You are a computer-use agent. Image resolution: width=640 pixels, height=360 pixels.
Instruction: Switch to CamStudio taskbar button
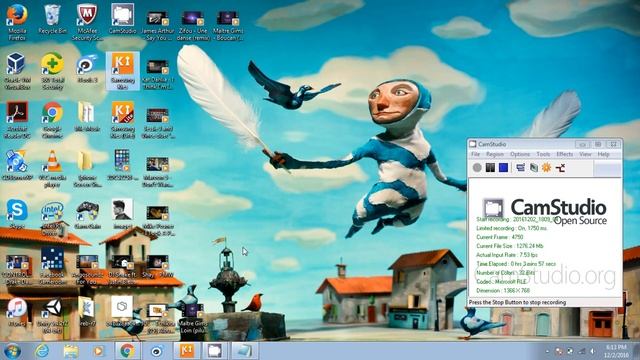click(x=215, y=351)
